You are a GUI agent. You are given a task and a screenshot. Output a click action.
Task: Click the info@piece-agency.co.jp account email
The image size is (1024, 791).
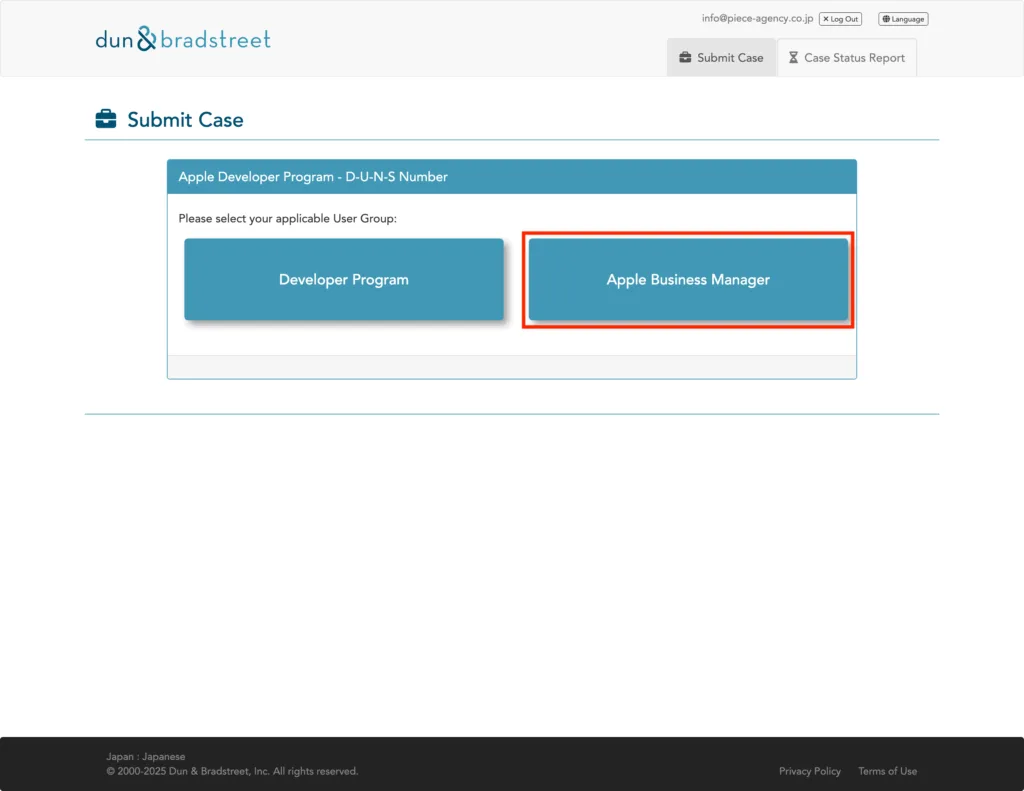pyautogui.click(x=758, y=18)
